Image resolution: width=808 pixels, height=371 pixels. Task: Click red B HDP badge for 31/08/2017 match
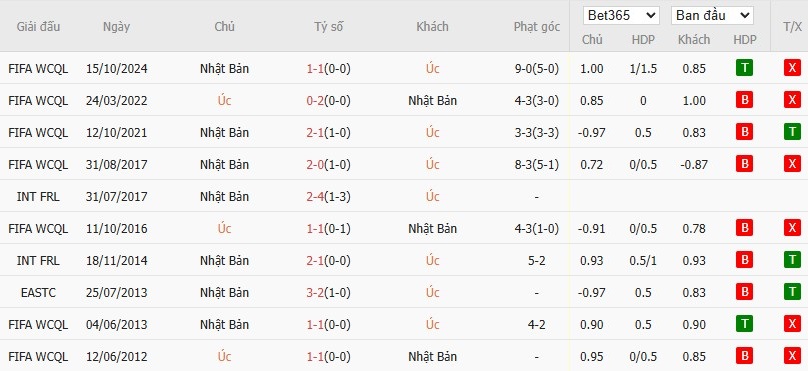[744, 164]
